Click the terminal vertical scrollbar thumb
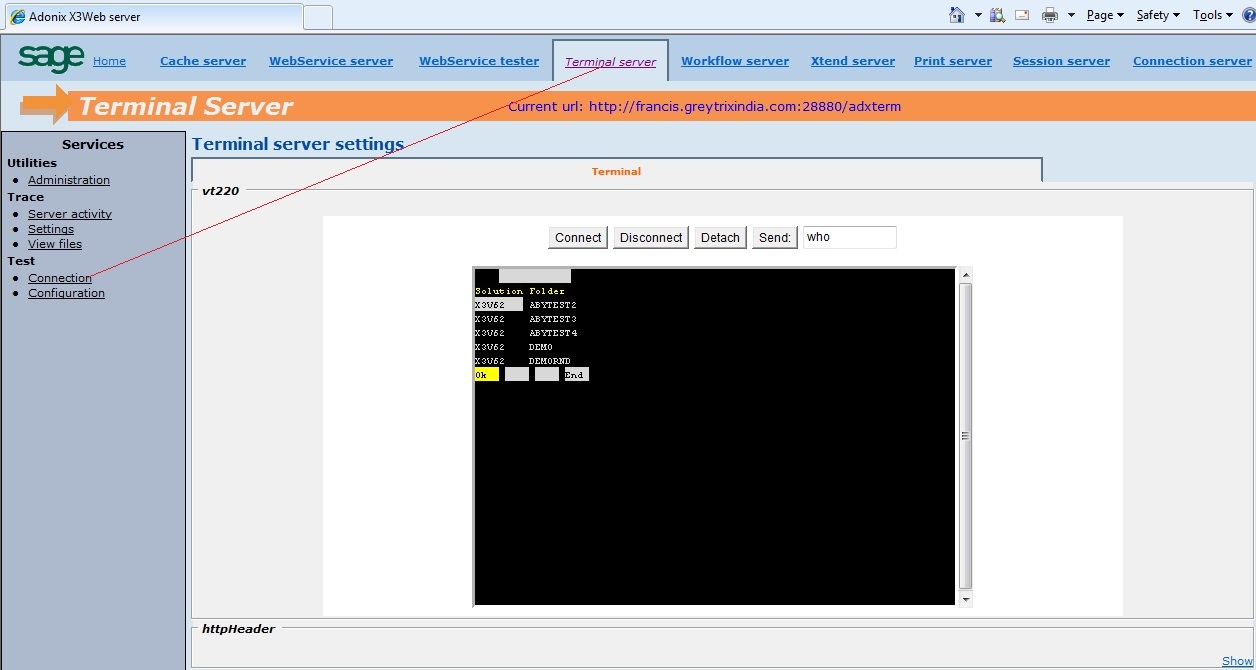 coord(965,436)
